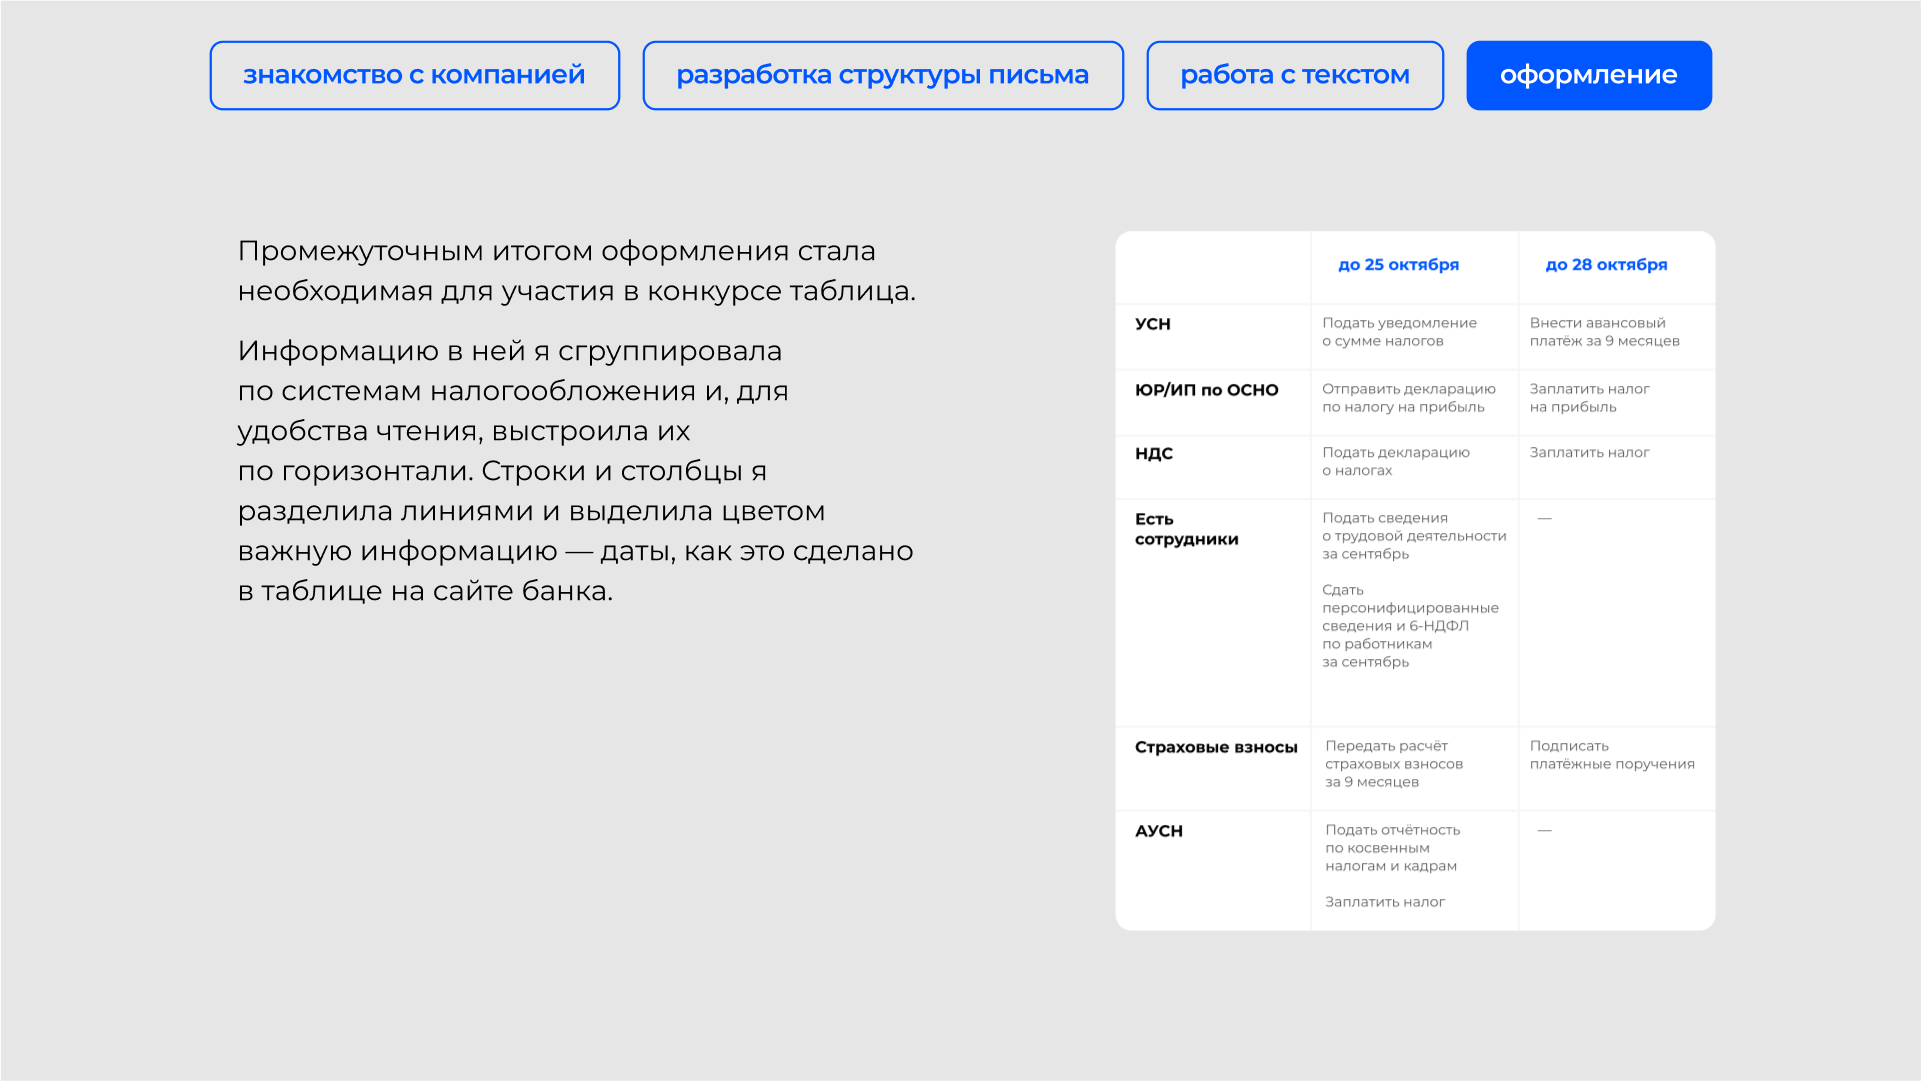Click the 'Отправить декларацию по налогу на прибыль' cell
The width and height of the screenshot is (1921, 1081).
pyautogui.click(x=1408, y=398)
